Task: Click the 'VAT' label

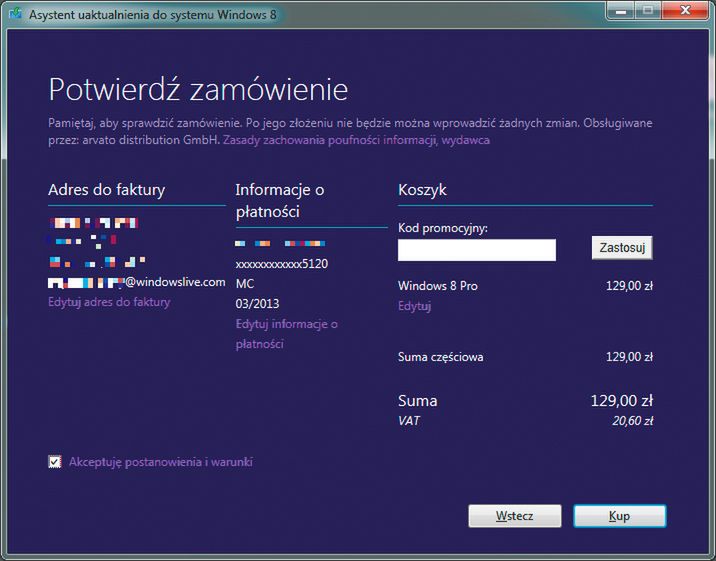Action: point(409,421)
